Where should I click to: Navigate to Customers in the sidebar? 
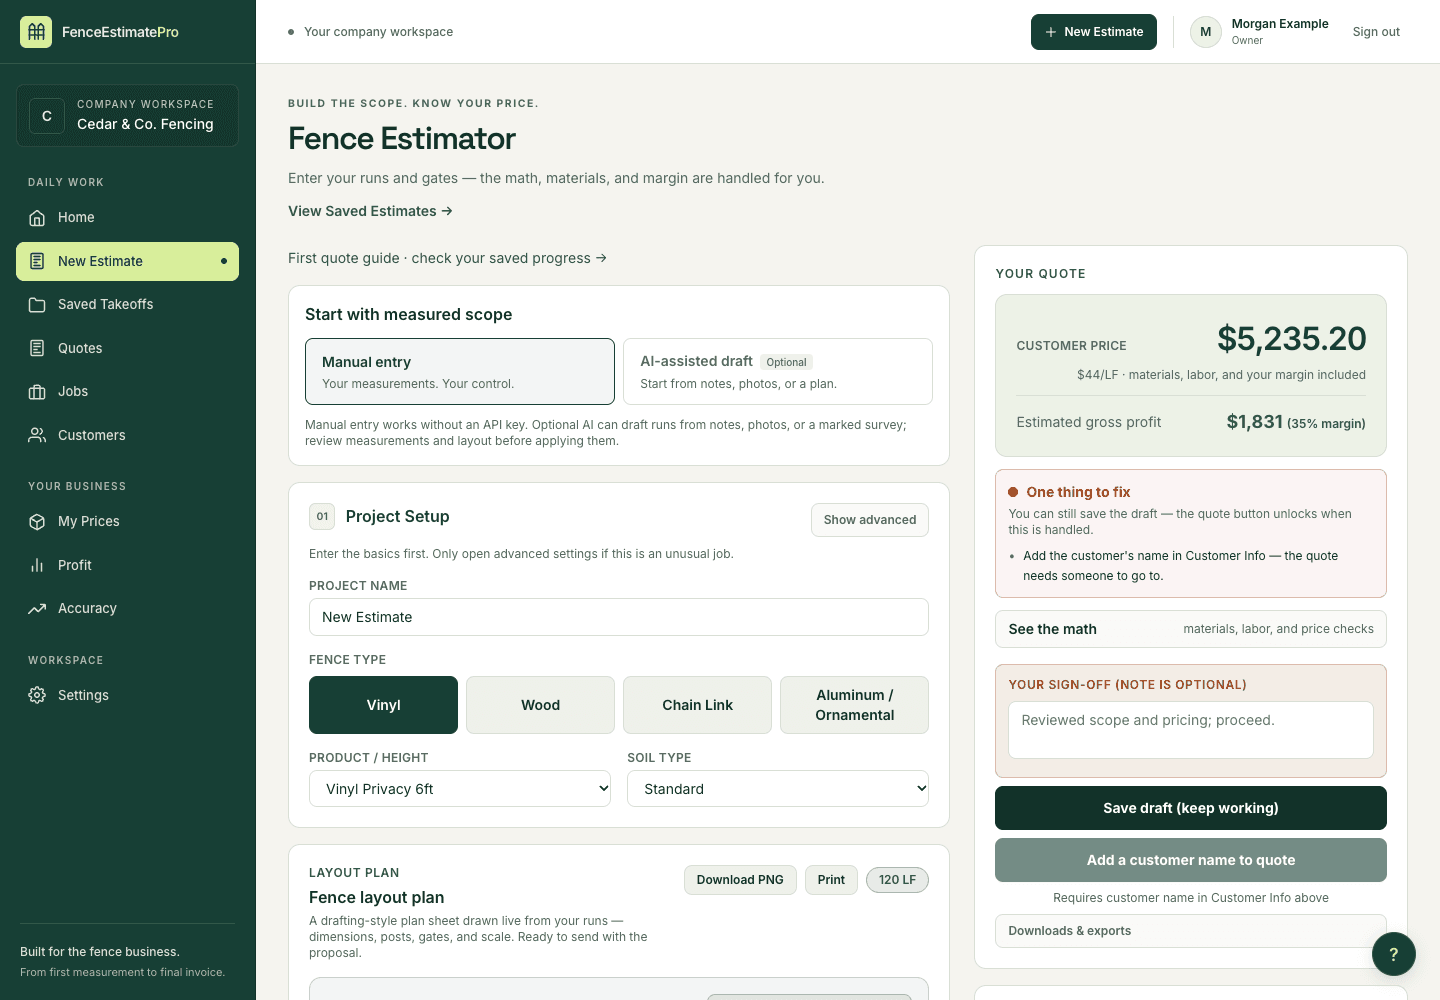pyautogui.click(x=127, y=435)
